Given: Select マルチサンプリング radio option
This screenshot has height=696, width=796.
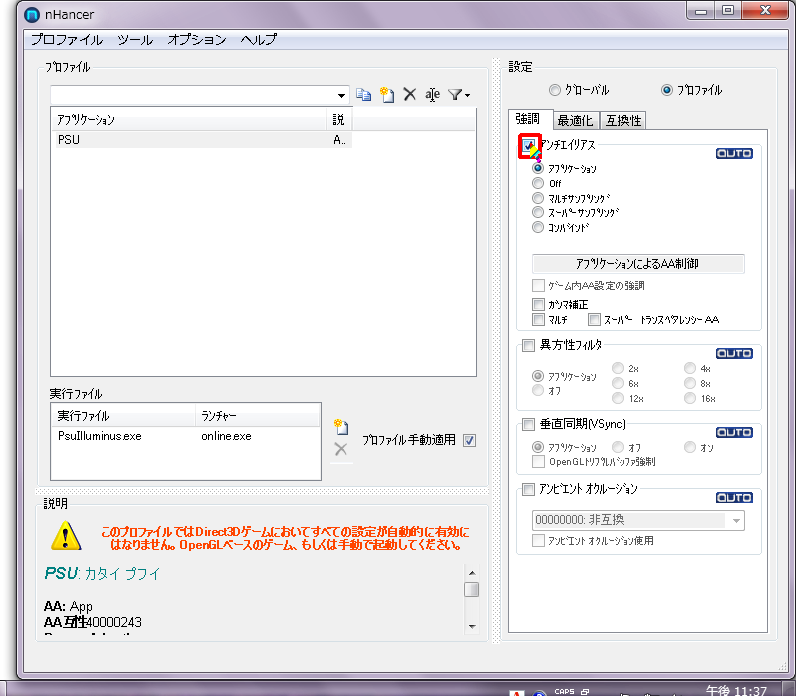Looking at the screenshot, I should [x=538, y=197].
